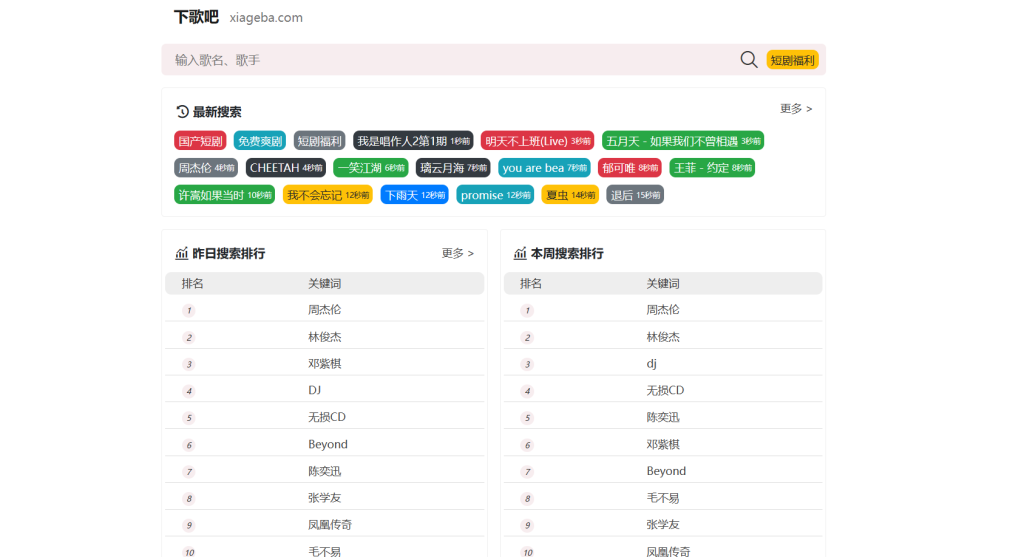Click the magnifying glass search icon
The image size is (1024, 557).
click(748, 60)
